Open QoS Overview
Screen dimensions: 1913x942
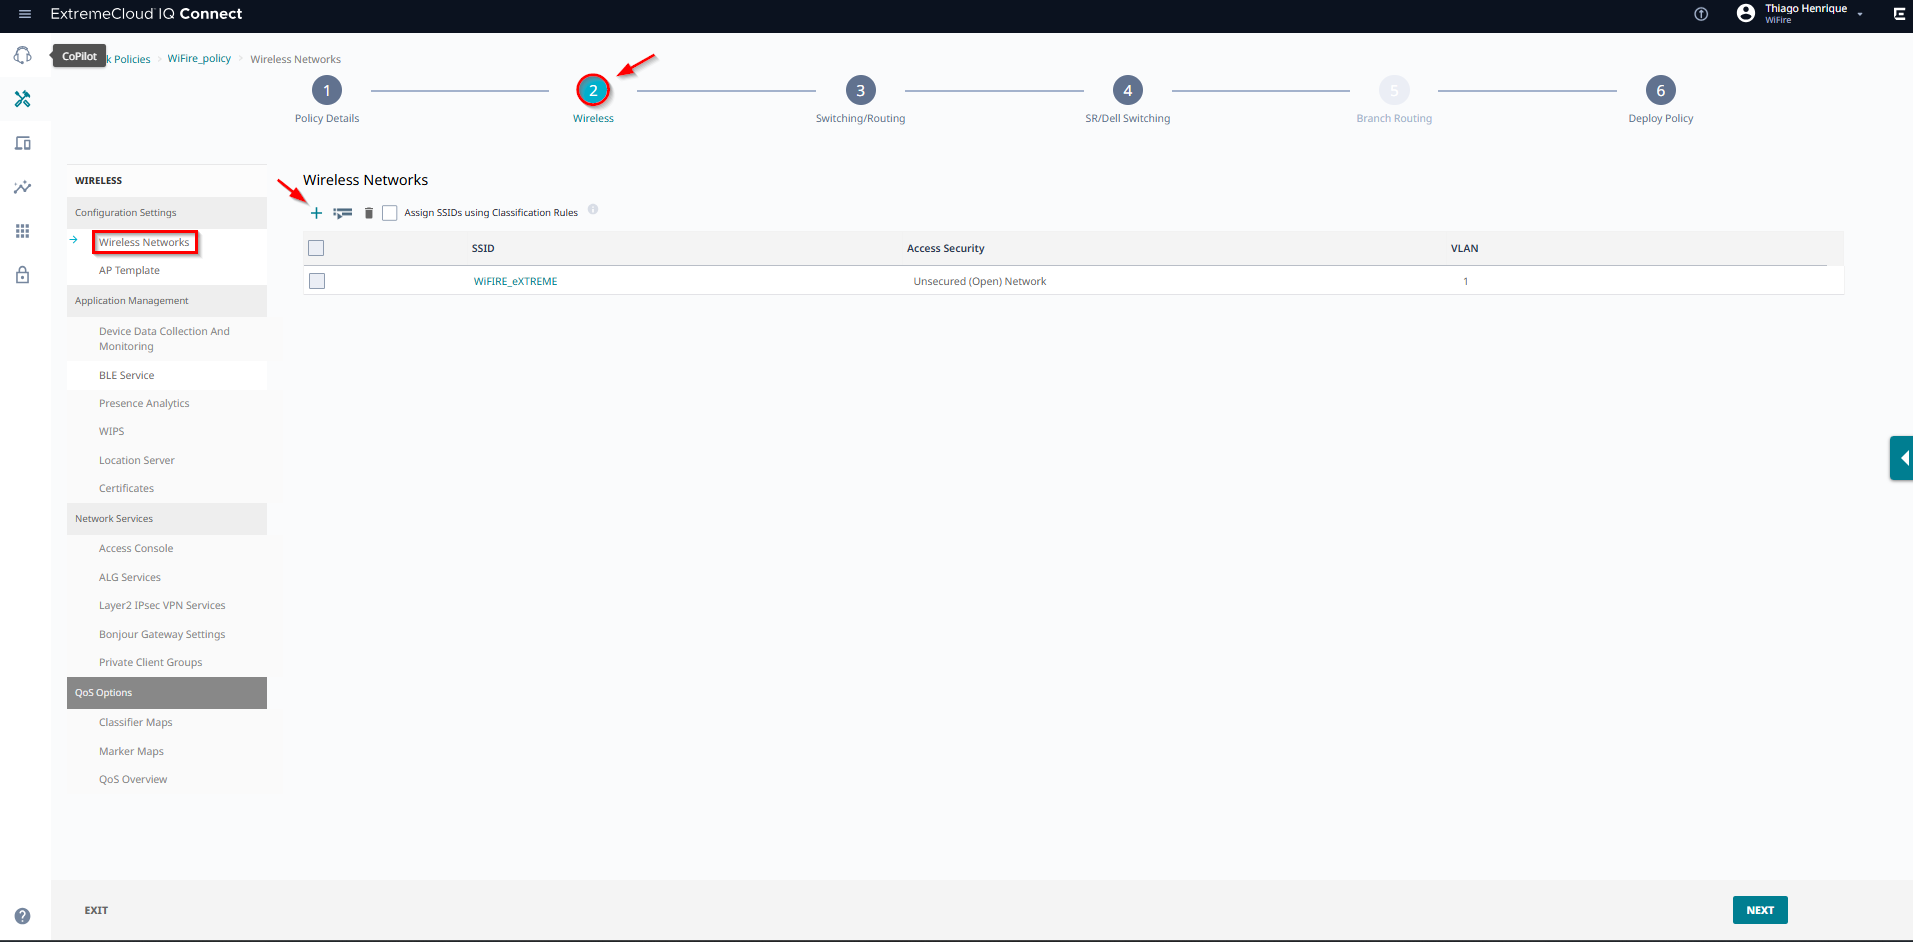click(133, 780)
